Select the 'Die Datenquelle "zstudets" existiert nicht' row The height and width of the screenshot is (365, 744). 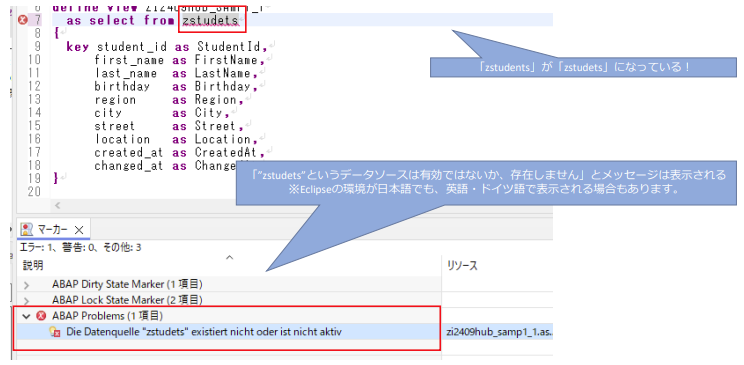pos(229,332)
